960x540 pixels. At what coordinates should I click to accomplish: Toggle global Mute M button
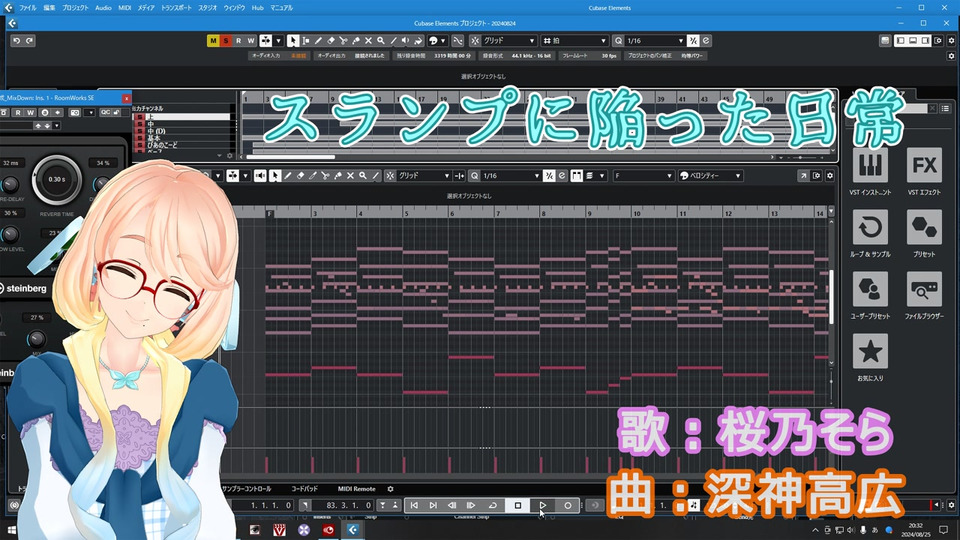pyautogui.click(x=213, y=40)
